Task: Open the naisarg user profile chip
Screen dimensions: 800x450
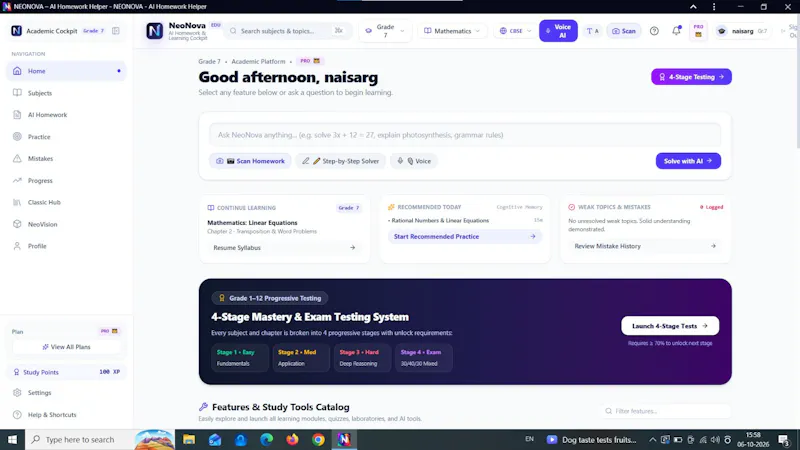Action: pos(742,31)
